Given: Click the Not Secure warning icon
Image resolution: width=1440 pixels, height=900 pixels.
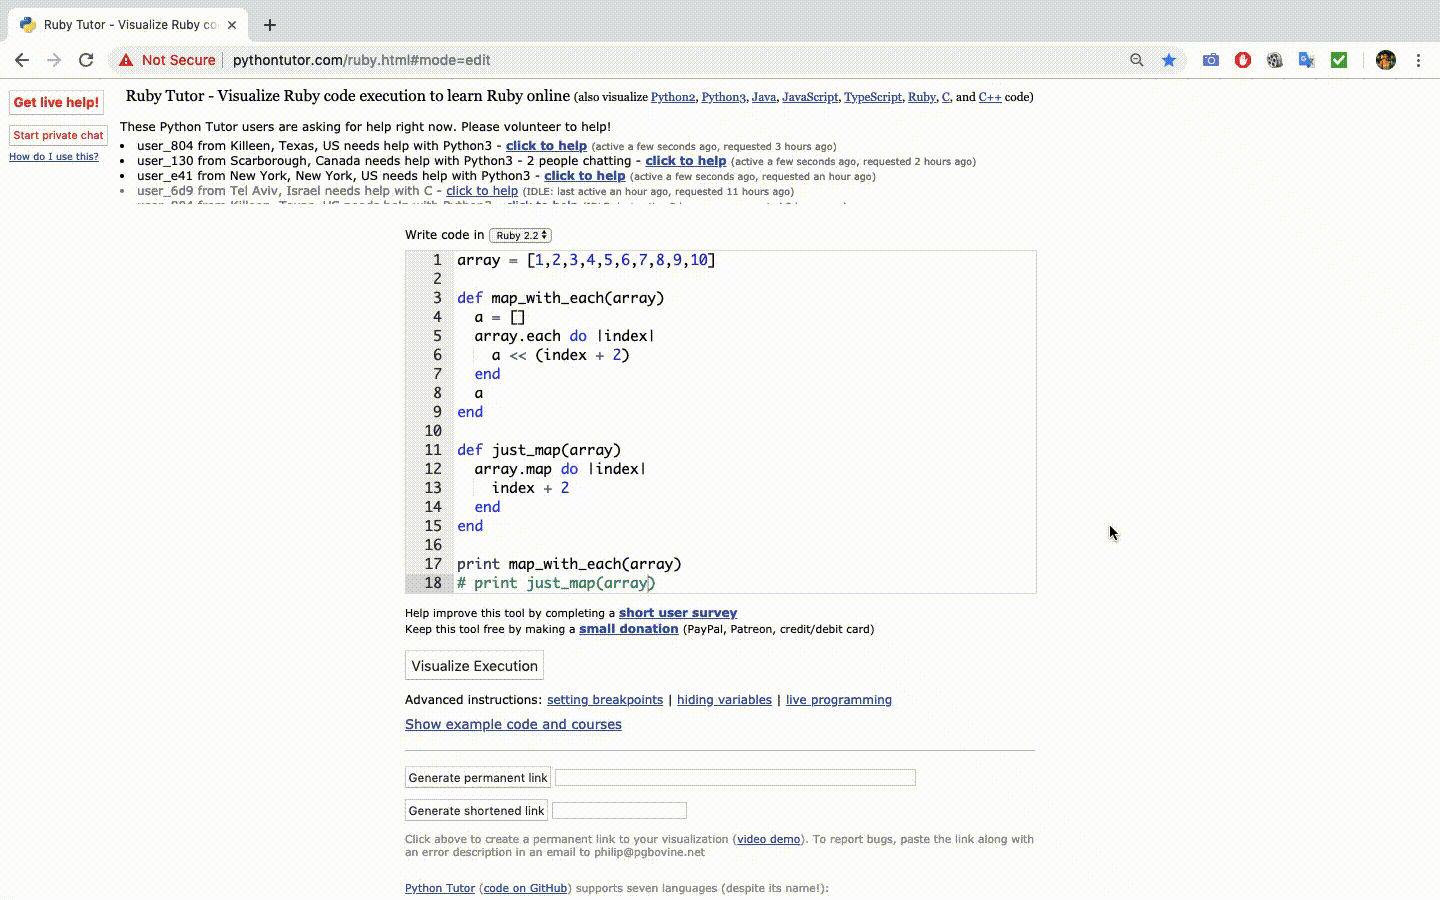Looking at the screenshot, I should click(126, 60).
